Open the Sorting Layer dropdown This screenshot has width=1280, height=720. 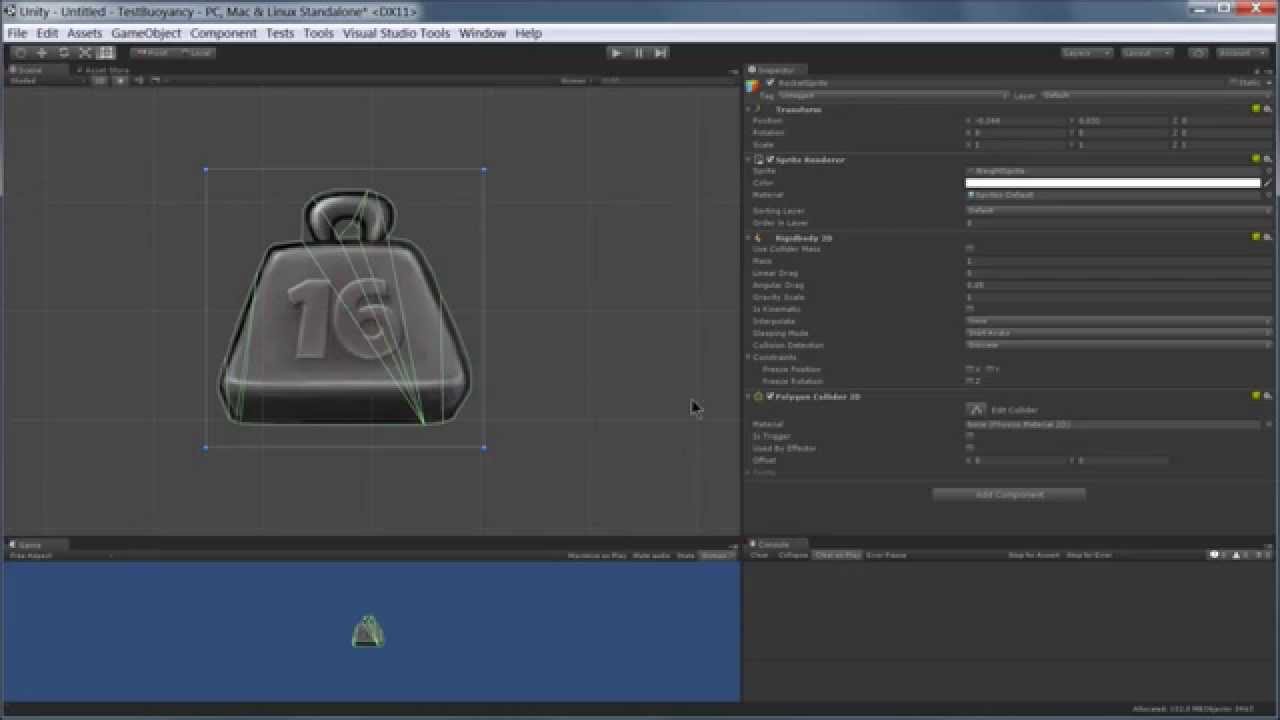click(x=1118, y=211)
